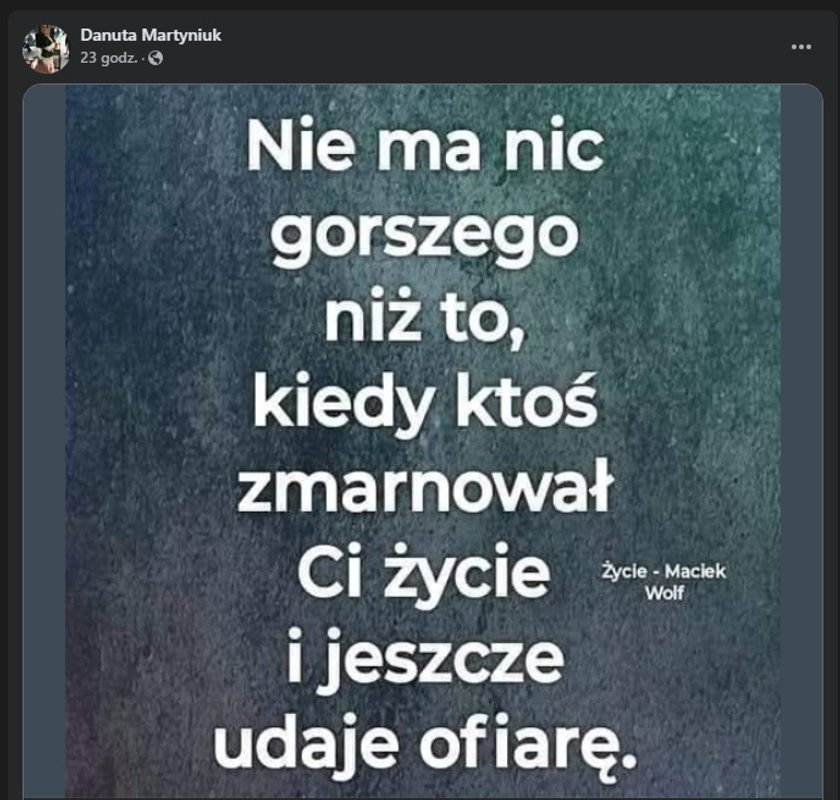Open the "23 godz." timestamp link

coord(109,58)
